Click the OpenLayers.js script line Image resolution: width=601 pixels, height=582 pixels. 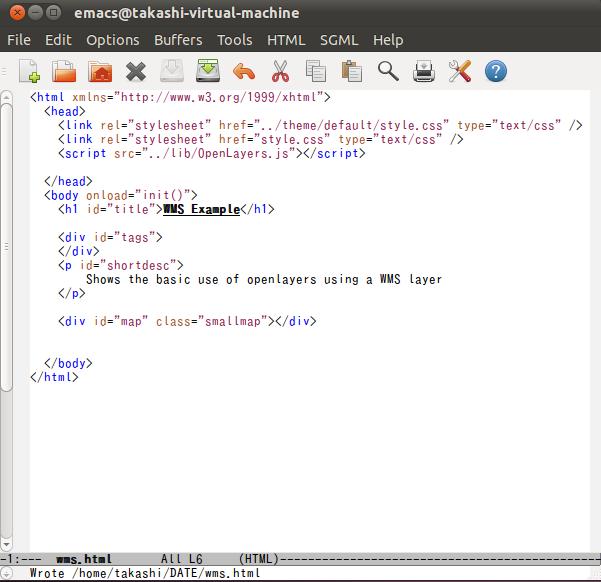point(212,153)
